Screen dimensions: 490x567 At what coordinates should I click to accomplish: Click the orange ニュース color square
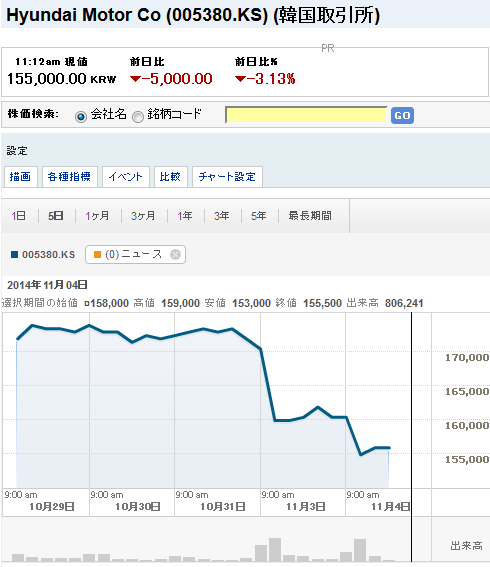point(97,255)
